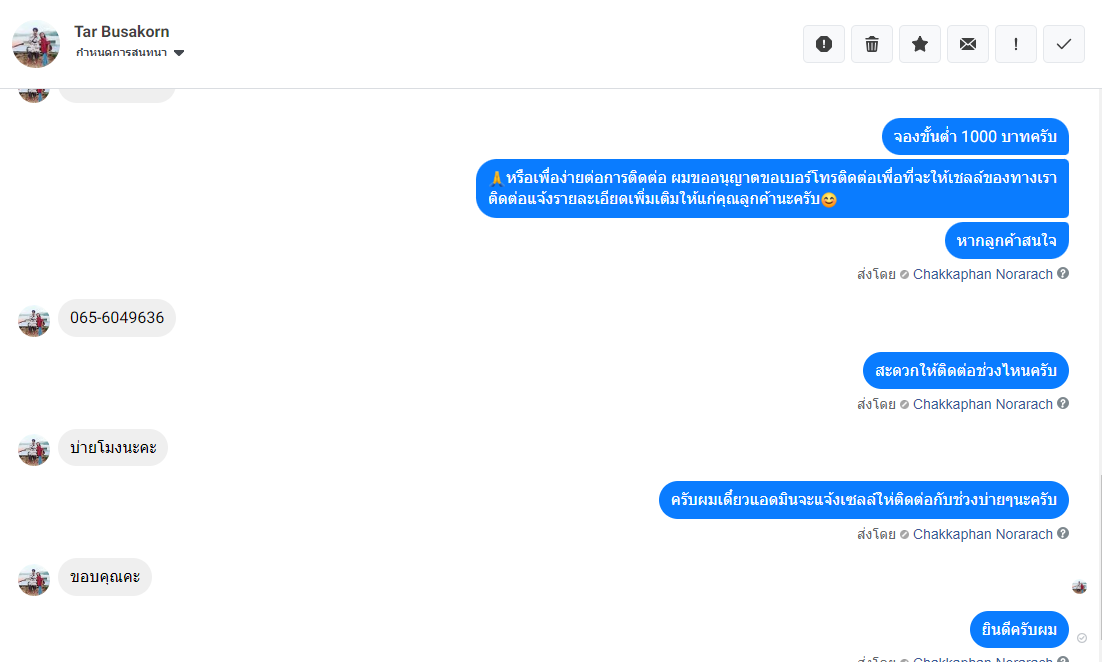Star this conversation to follow up
The width and height of the screenshot is (1102, 662).
pos(920,44)
